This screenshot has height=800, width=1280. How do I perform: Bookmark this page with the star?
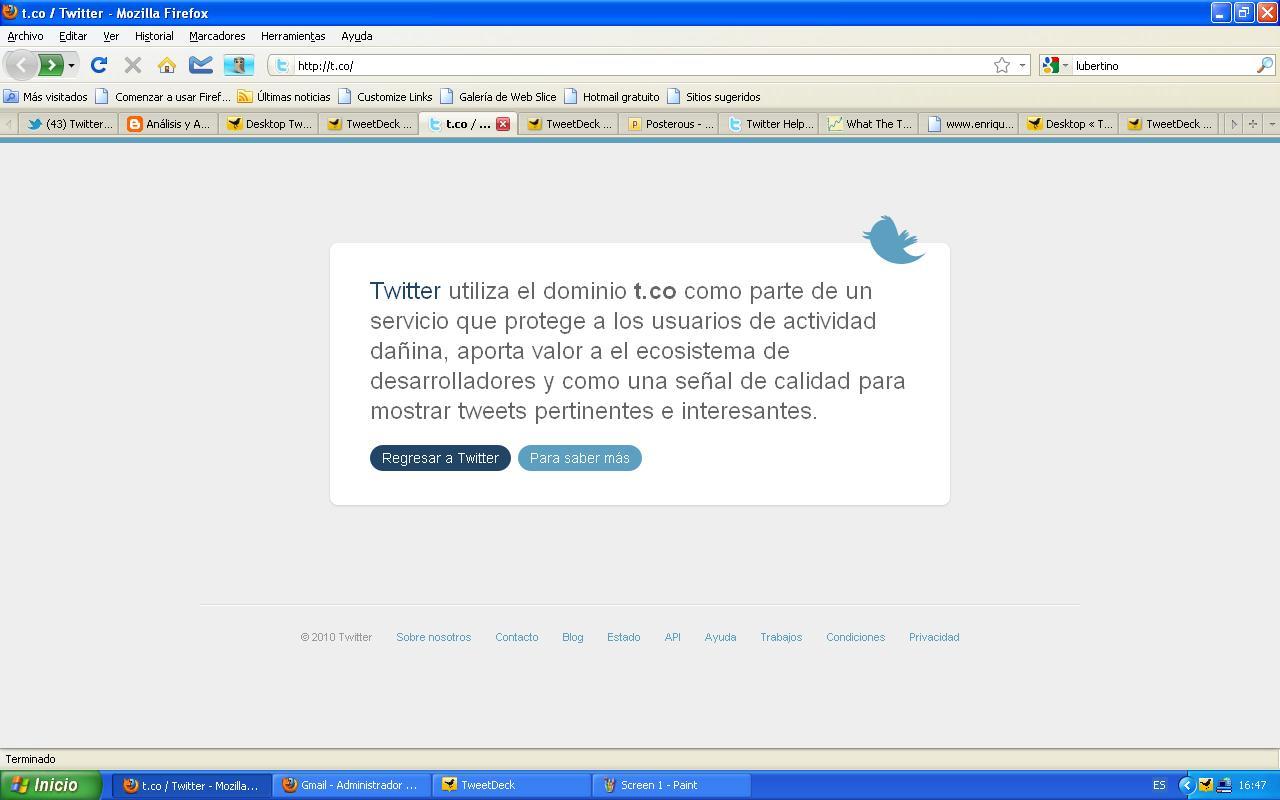pyautogui.click(x=1001, y=65)
